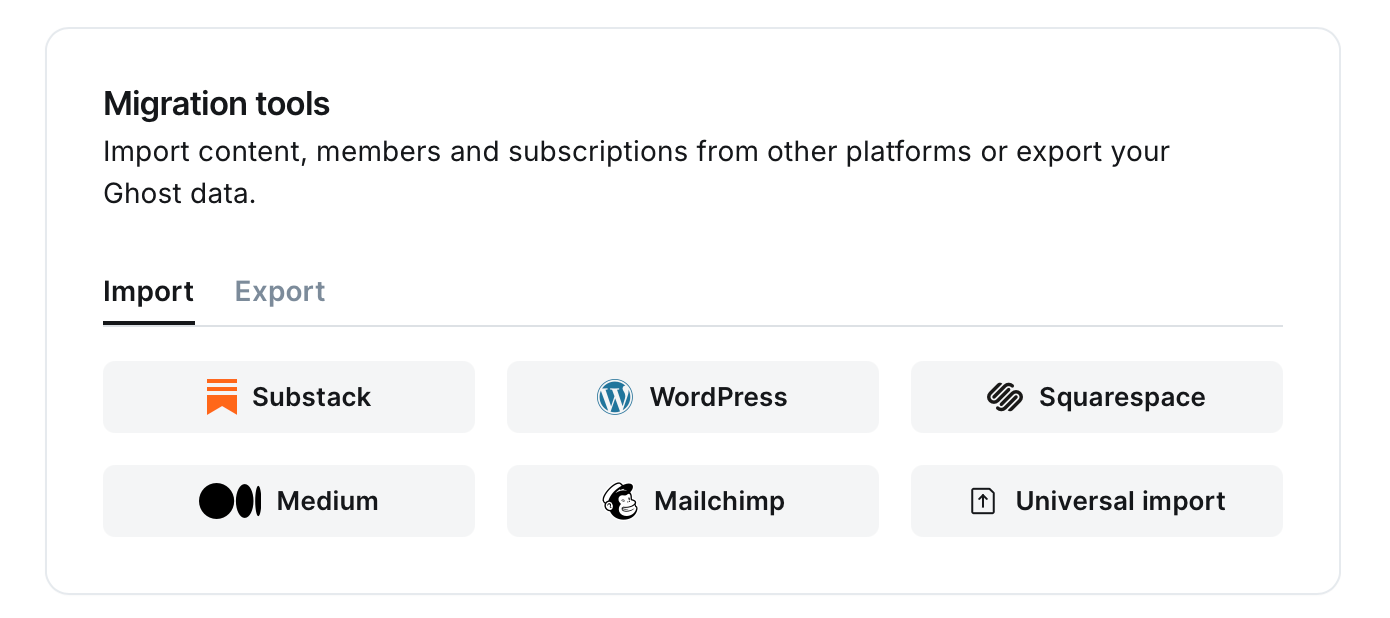Select the Mailchimp text label
This screenshot has height=618, width=1390.
pos(719,501)
